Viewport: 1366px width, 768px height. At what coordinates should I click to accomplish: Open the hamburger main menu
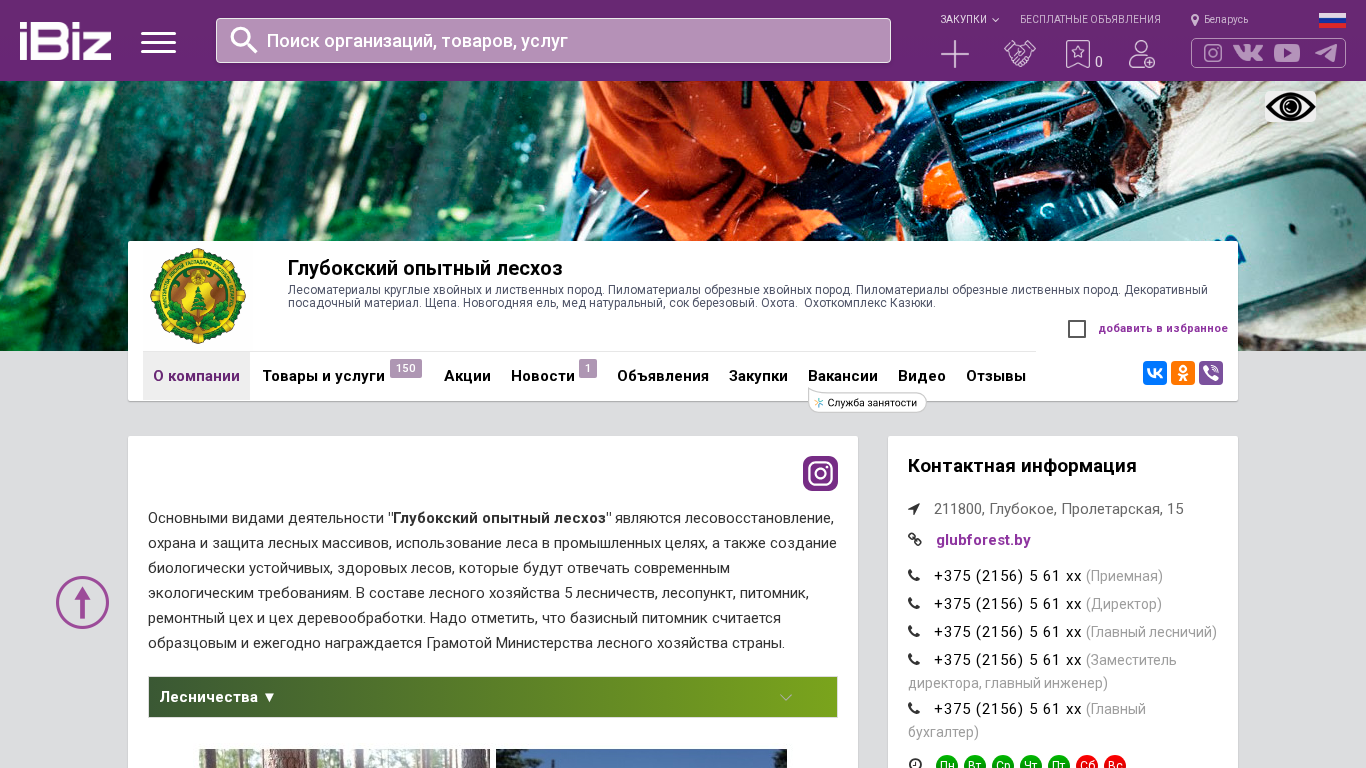click(x=158, y=42)
